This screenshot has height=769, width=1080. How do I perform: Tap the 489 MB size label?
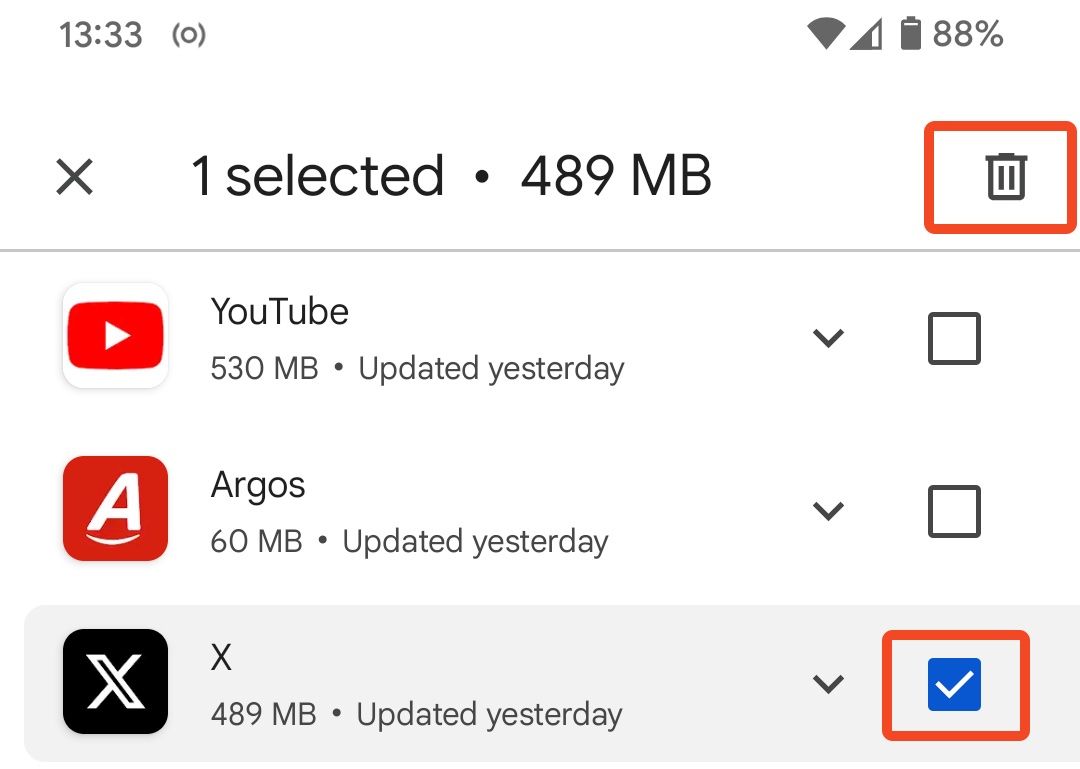click(x=616, y=176)
